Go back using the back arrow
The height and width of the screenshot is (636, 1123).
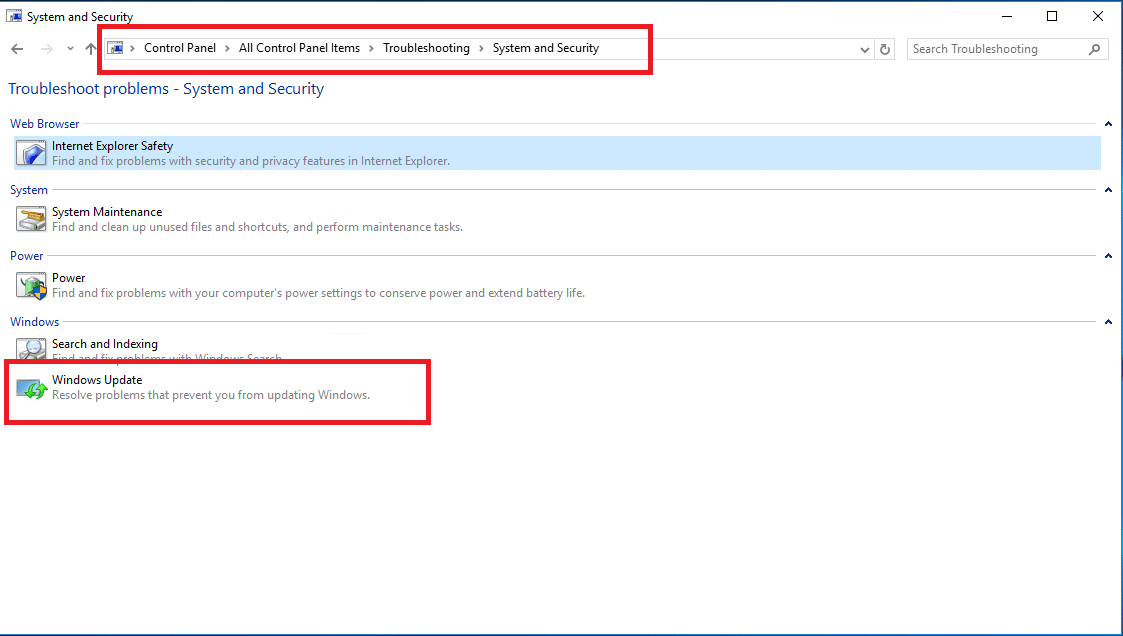[x=17, y=49]
